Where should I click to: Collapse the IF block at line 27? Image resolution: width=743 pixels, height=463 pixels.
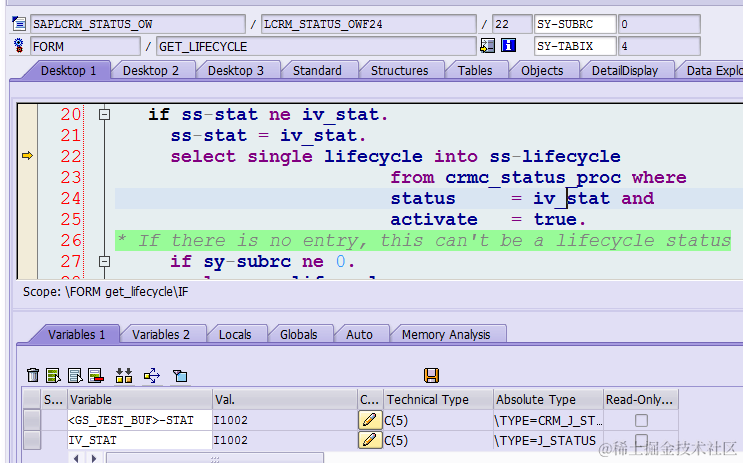click(104, 261)
